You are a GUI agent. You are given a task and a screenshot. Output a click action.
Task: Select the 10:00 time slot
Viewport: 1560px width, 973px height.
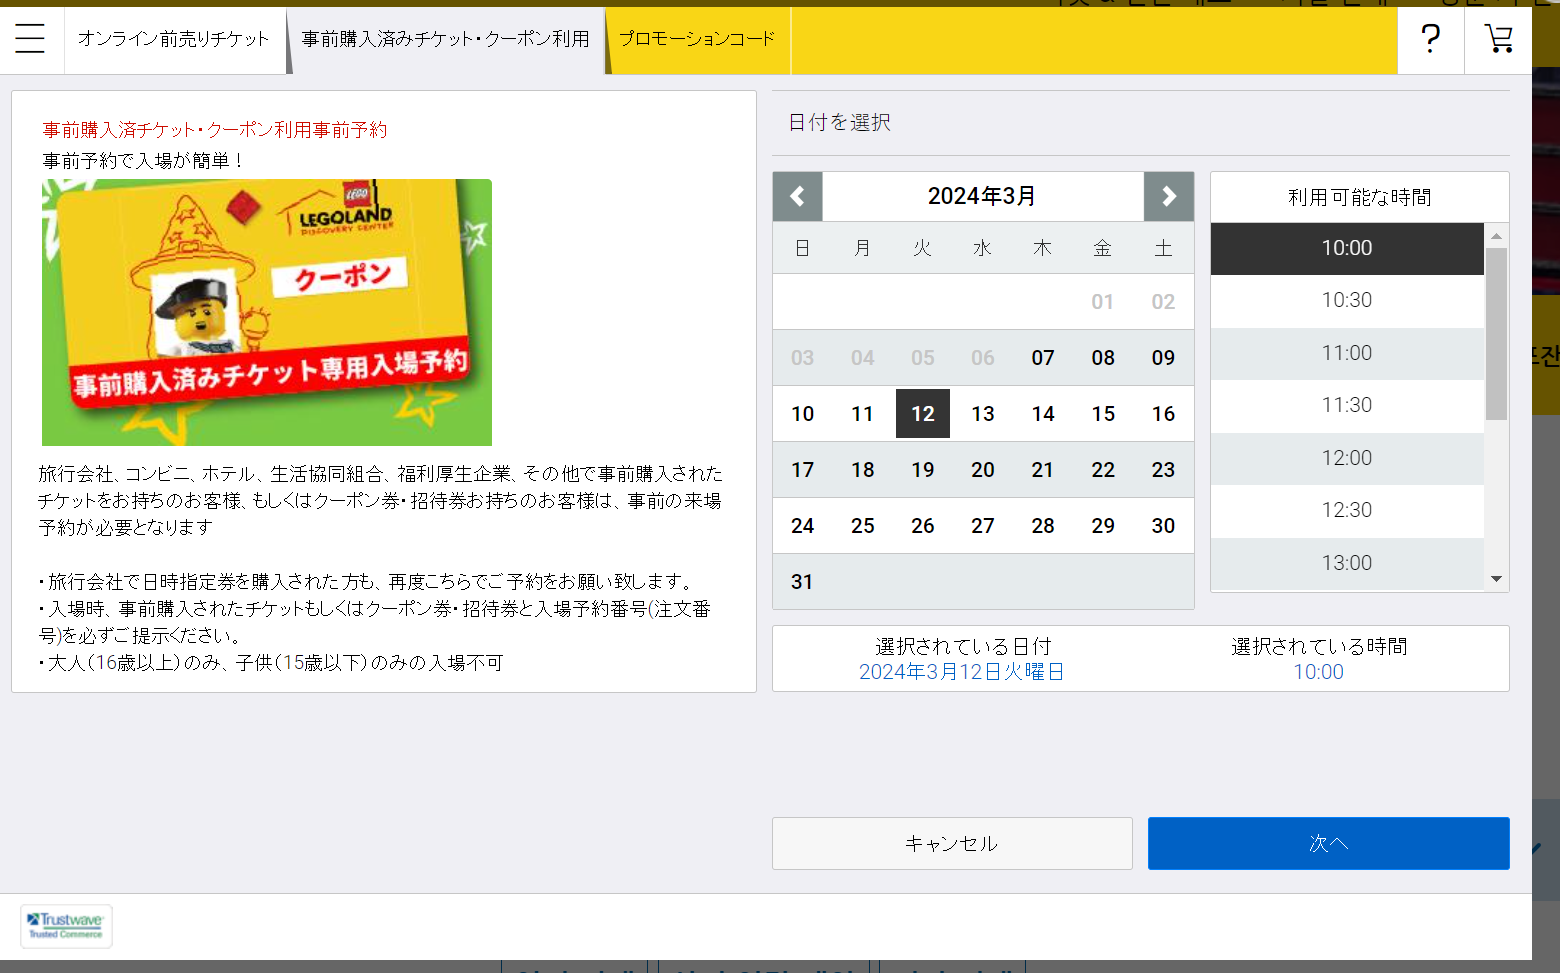[x=1347, y=248]
